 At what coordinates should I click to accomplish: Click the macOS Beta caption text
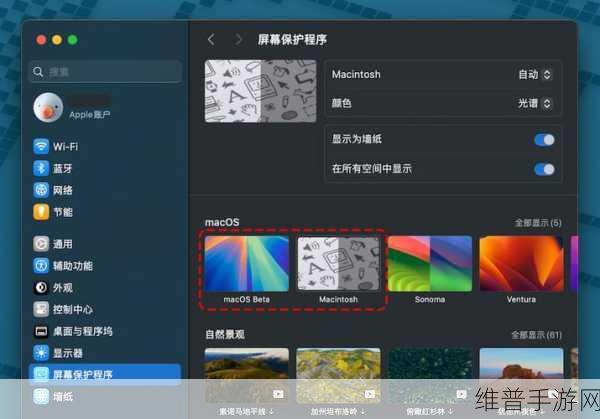pos(247,300)
